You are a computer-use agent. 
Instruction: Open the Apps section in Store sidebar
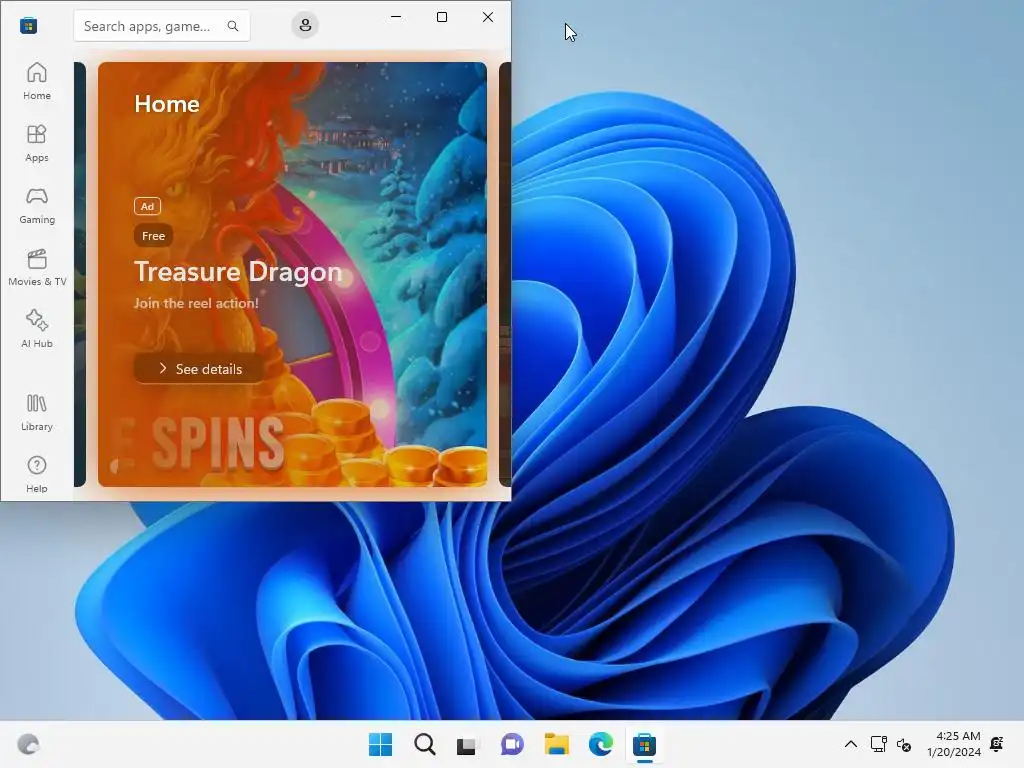[37, 144]
